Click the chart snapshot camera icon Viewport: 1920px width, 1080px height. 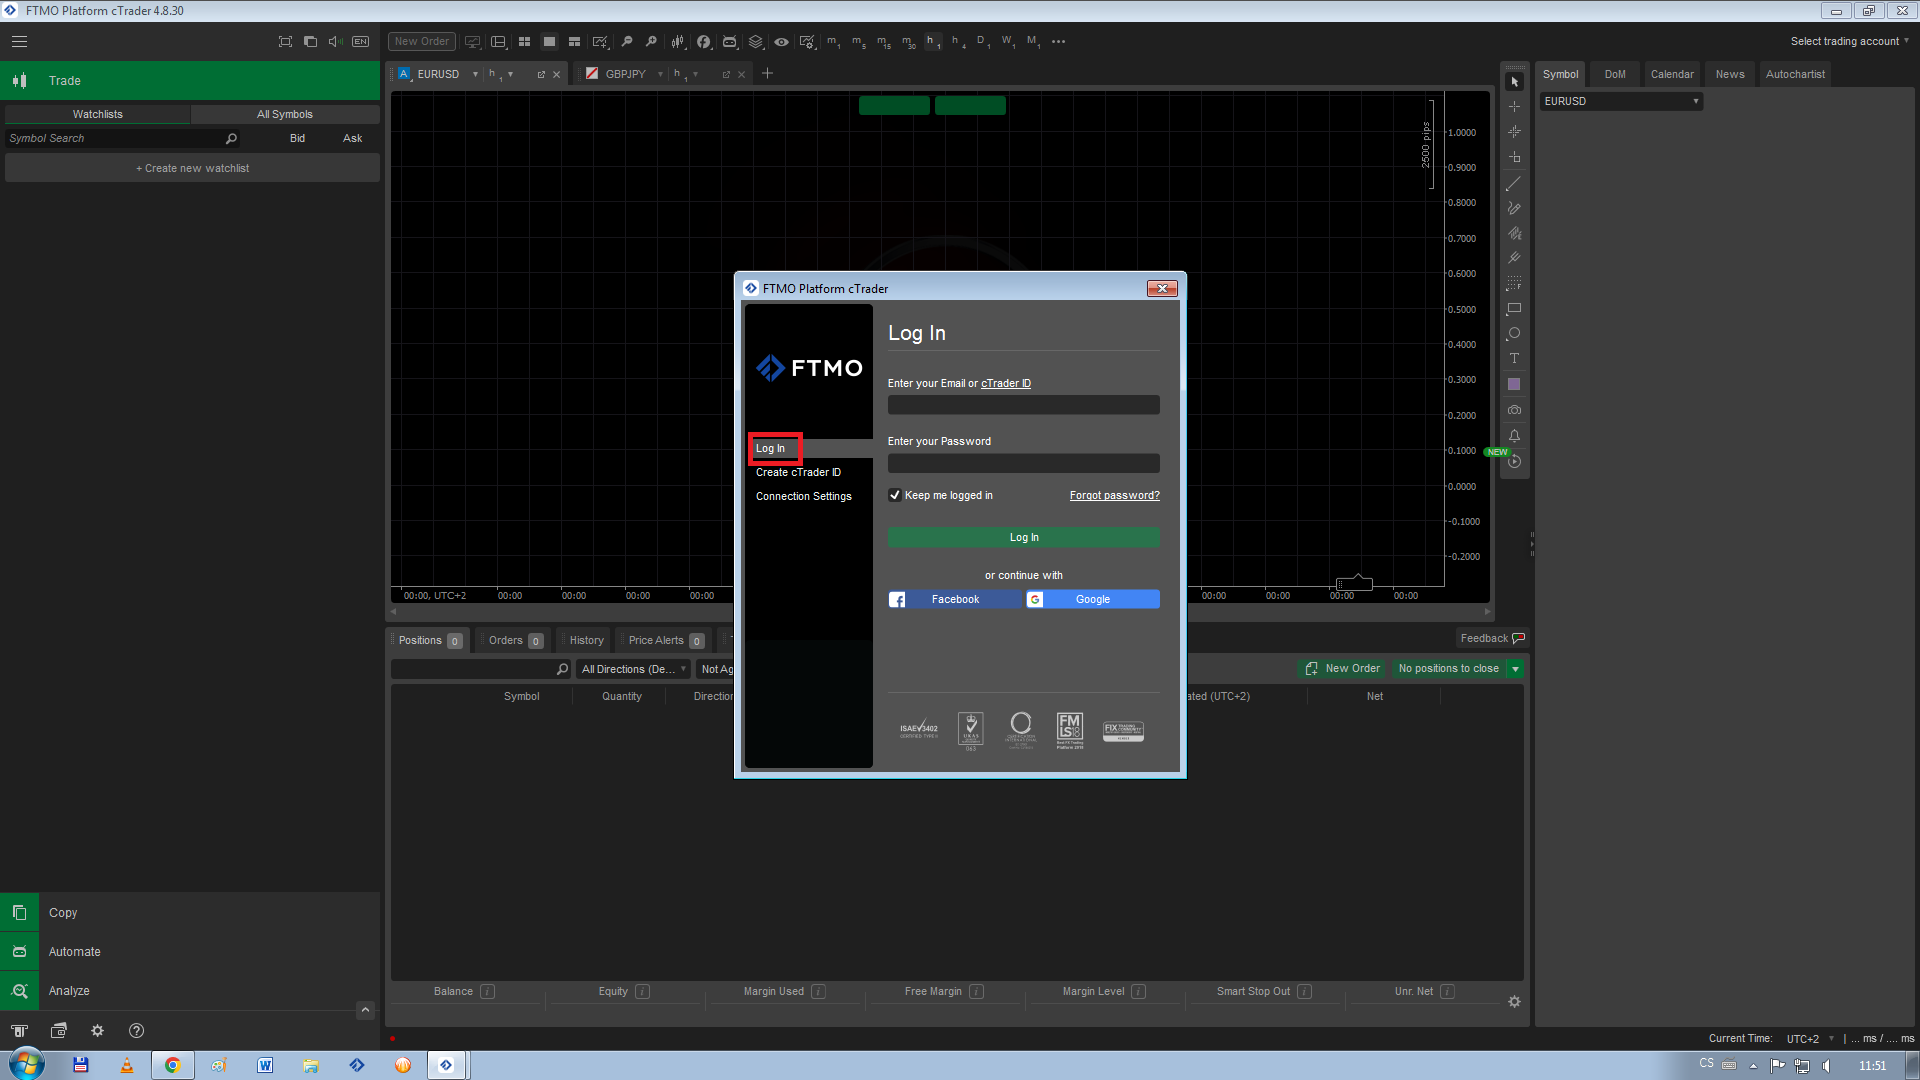[x=1514, y=410]
